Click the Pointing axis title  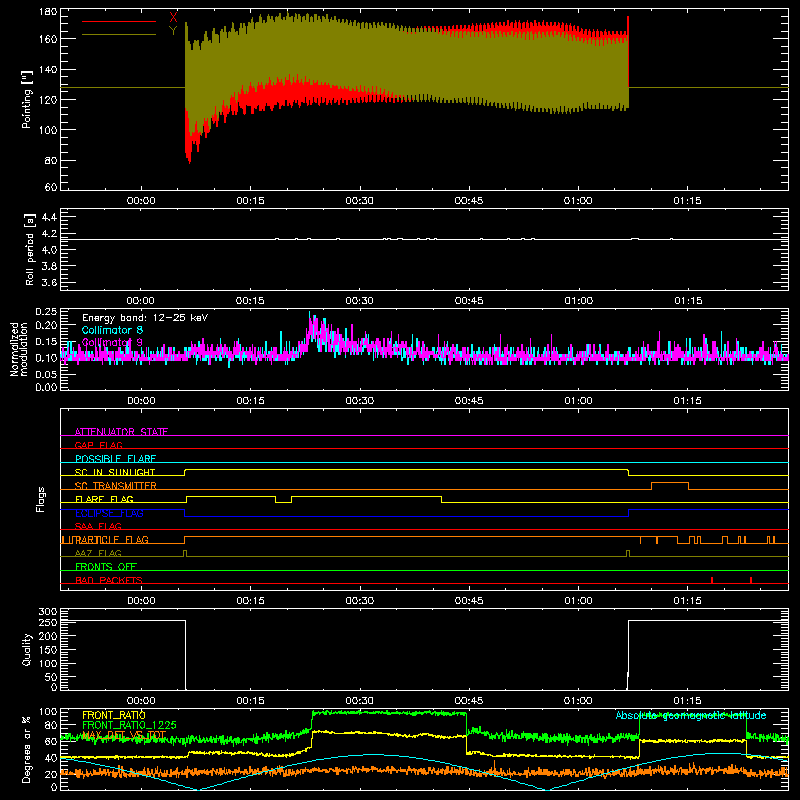(27, 99)
